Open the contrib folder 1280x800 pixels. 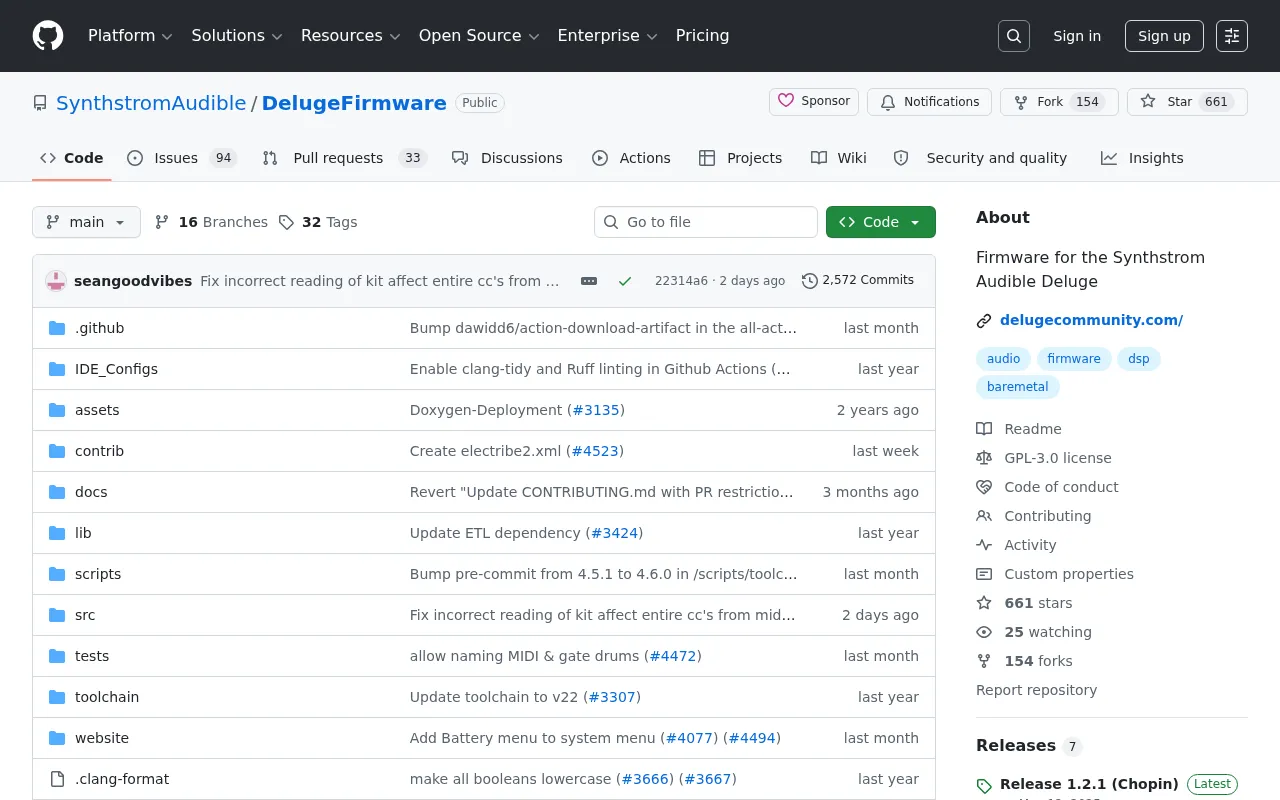(x=100, y=451)
